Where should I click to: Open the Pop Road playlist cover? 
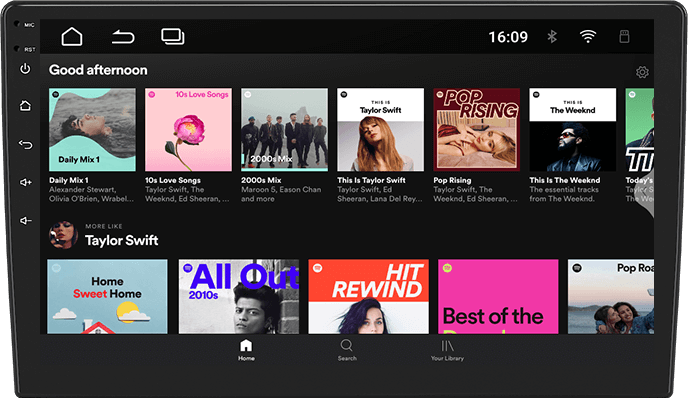pos(611,297)
